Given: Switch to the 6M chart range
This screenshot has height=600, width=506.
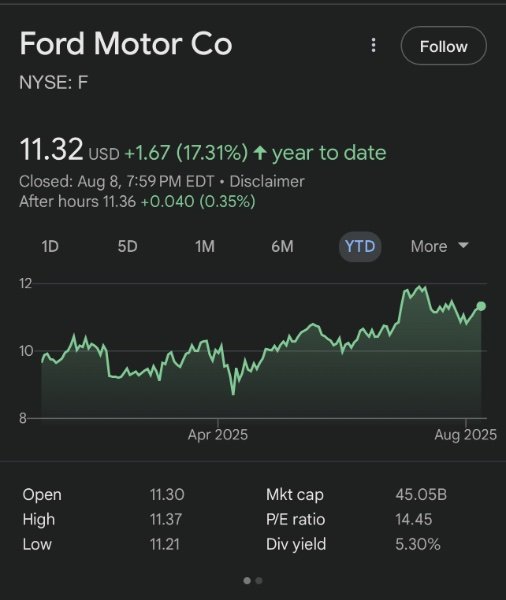Looking at the screenshot, I should coord(282,246).
